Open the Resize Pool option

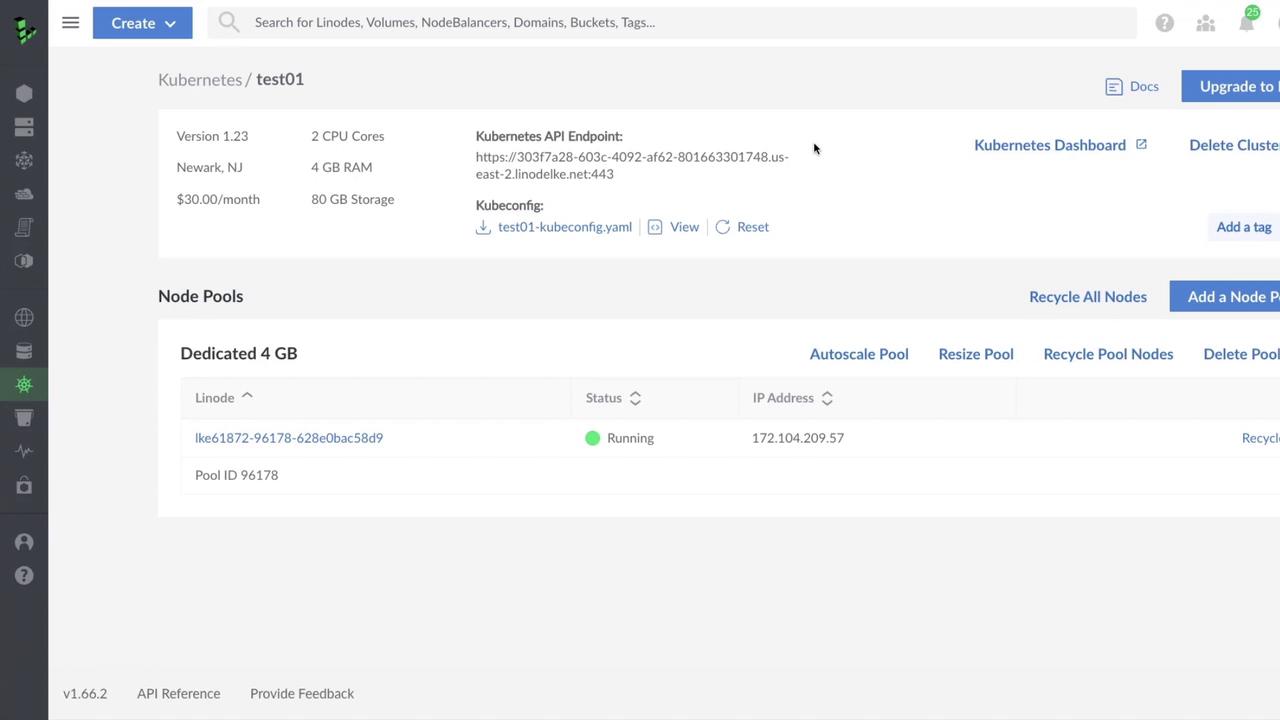975,354
